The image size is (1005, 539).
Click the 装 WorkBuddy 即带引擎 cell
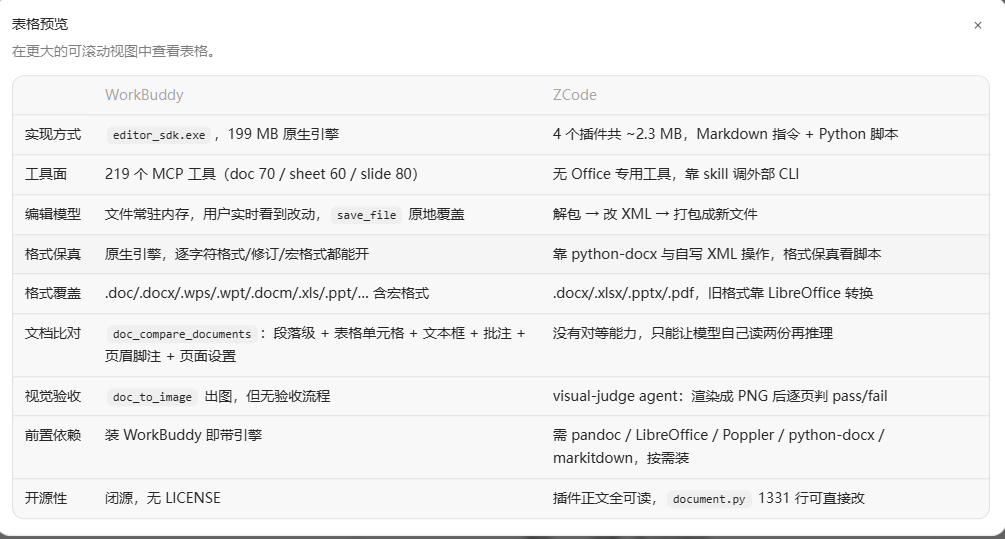tap(183, 435)
